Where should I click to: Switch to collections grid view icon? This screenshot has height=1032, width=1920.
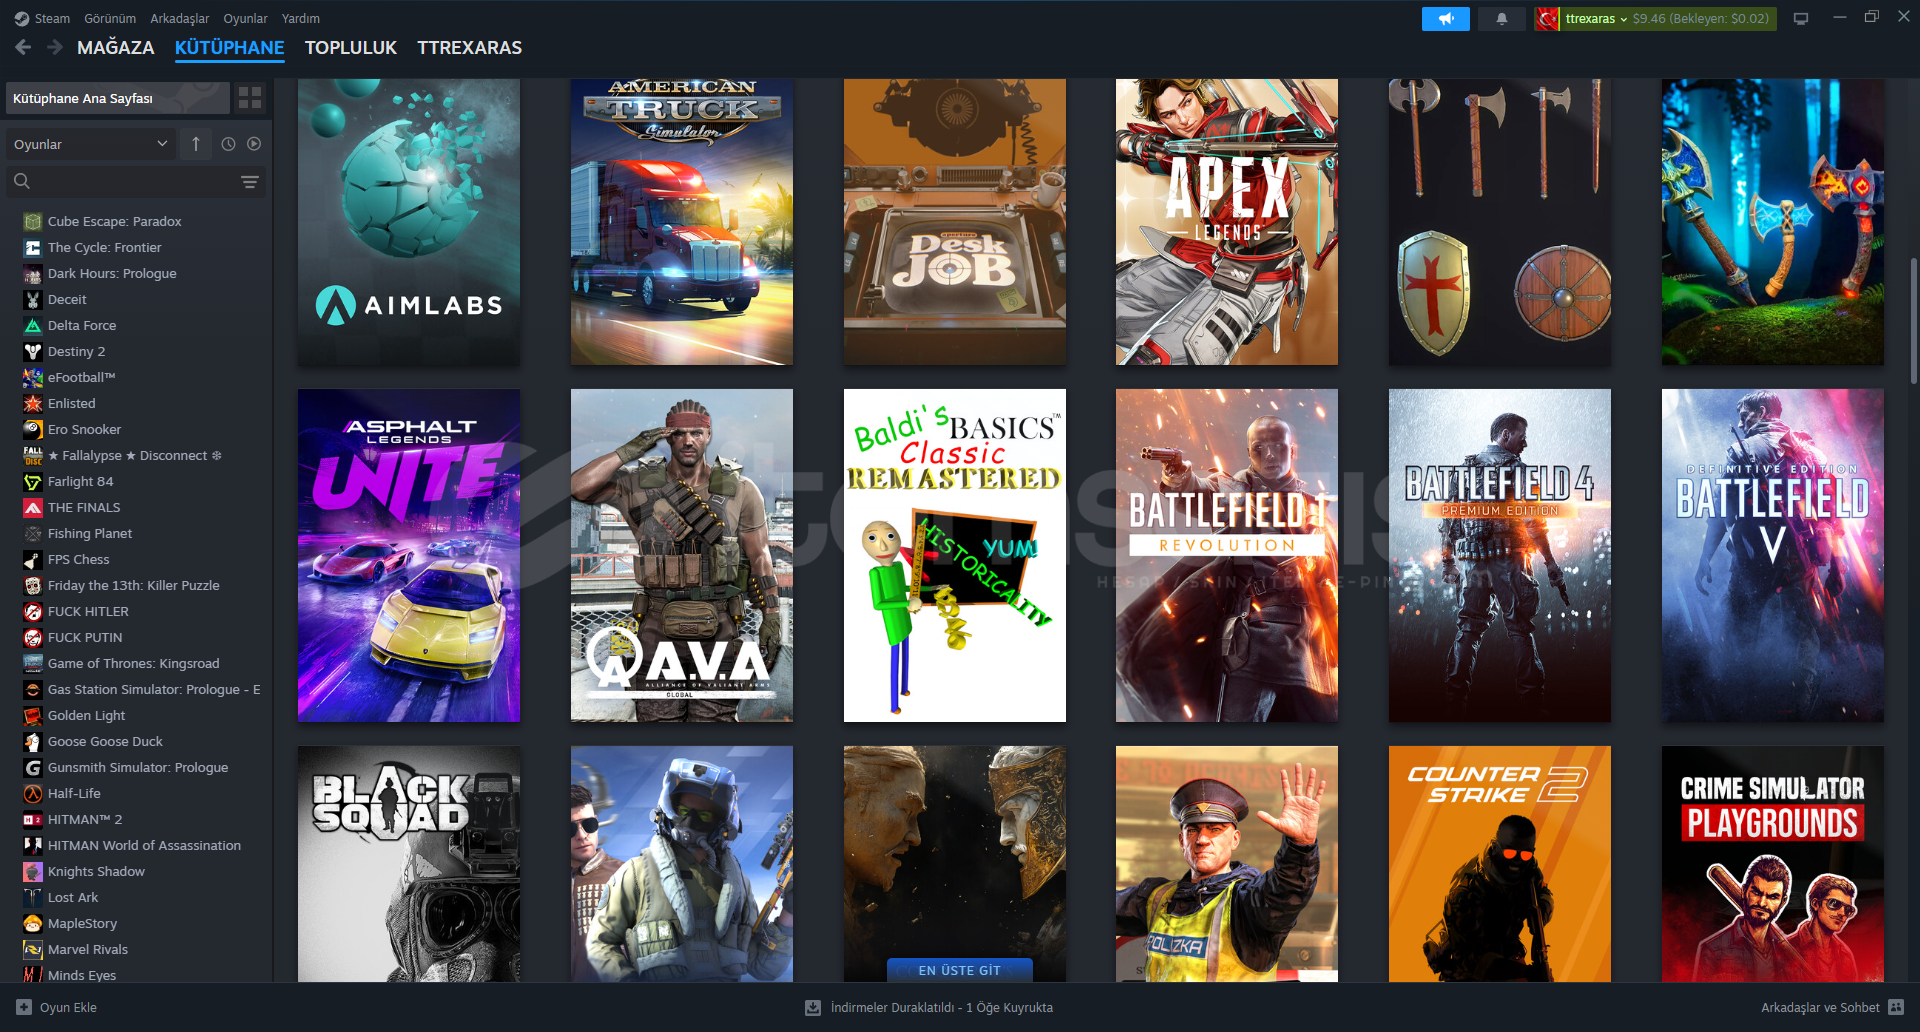point(250,98)
